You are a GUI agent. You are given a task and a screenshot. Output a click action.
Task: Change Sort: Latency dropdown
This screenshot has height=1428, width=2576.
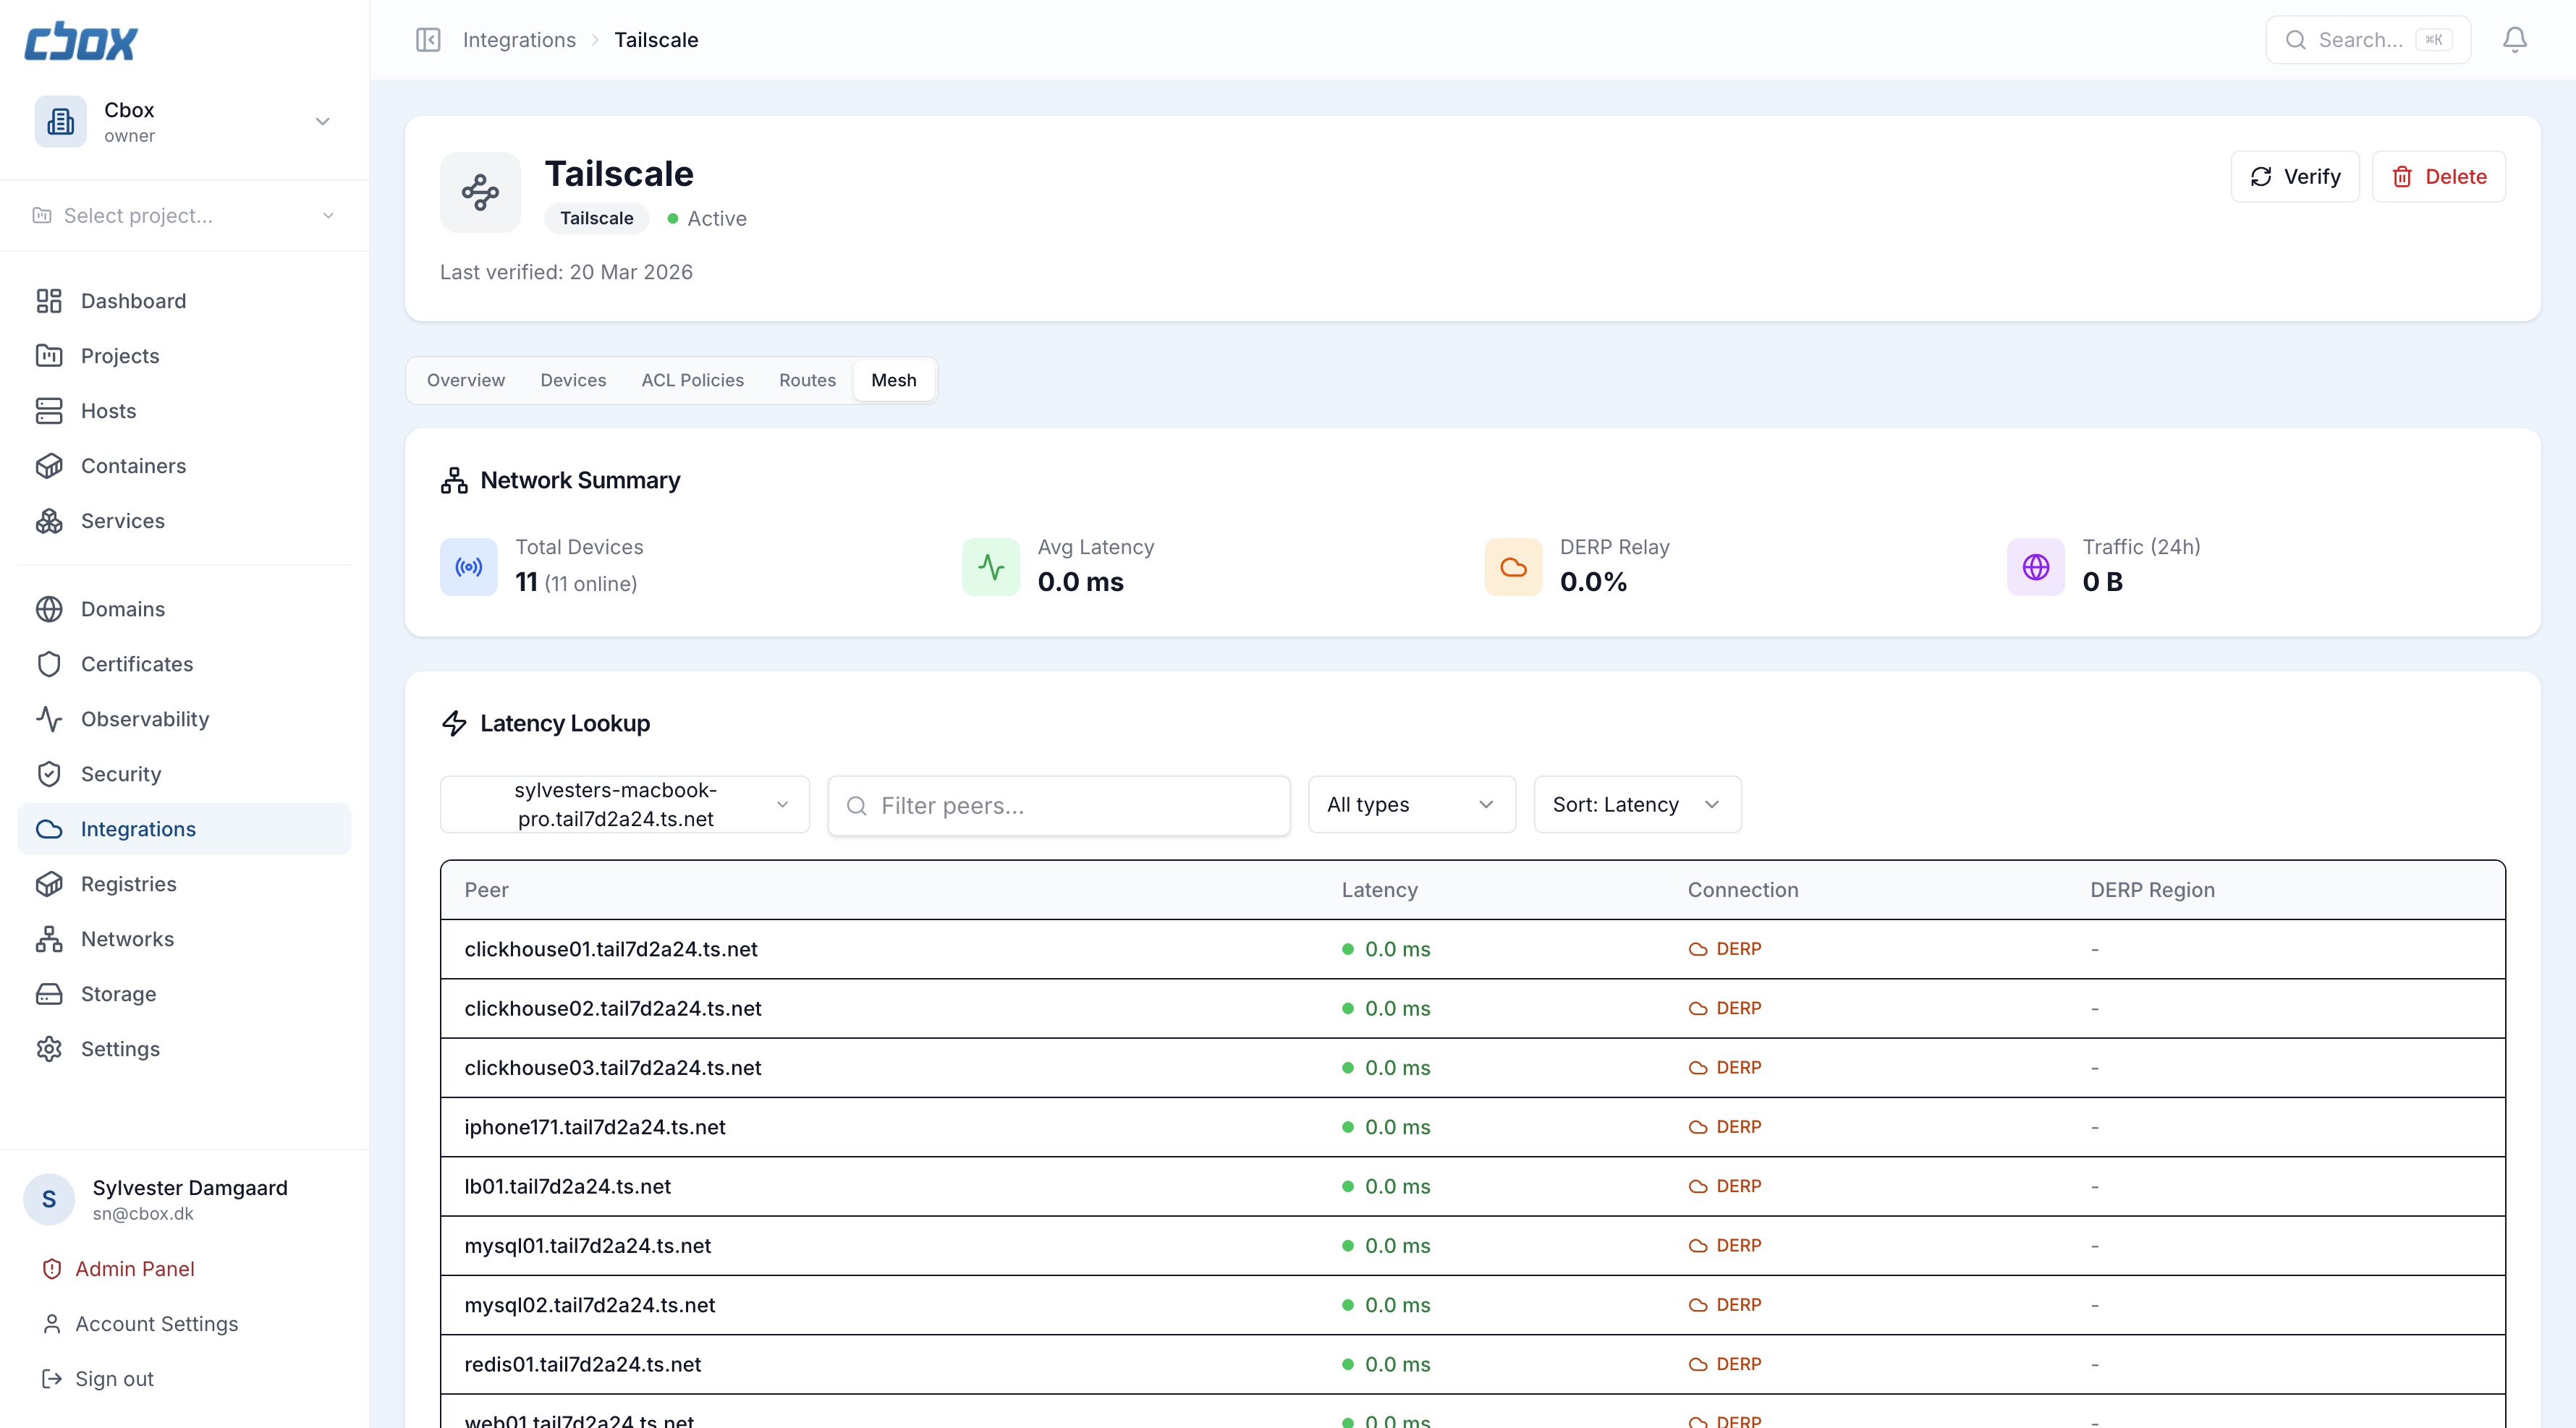pyautogui.click(x=1636, y=805)
